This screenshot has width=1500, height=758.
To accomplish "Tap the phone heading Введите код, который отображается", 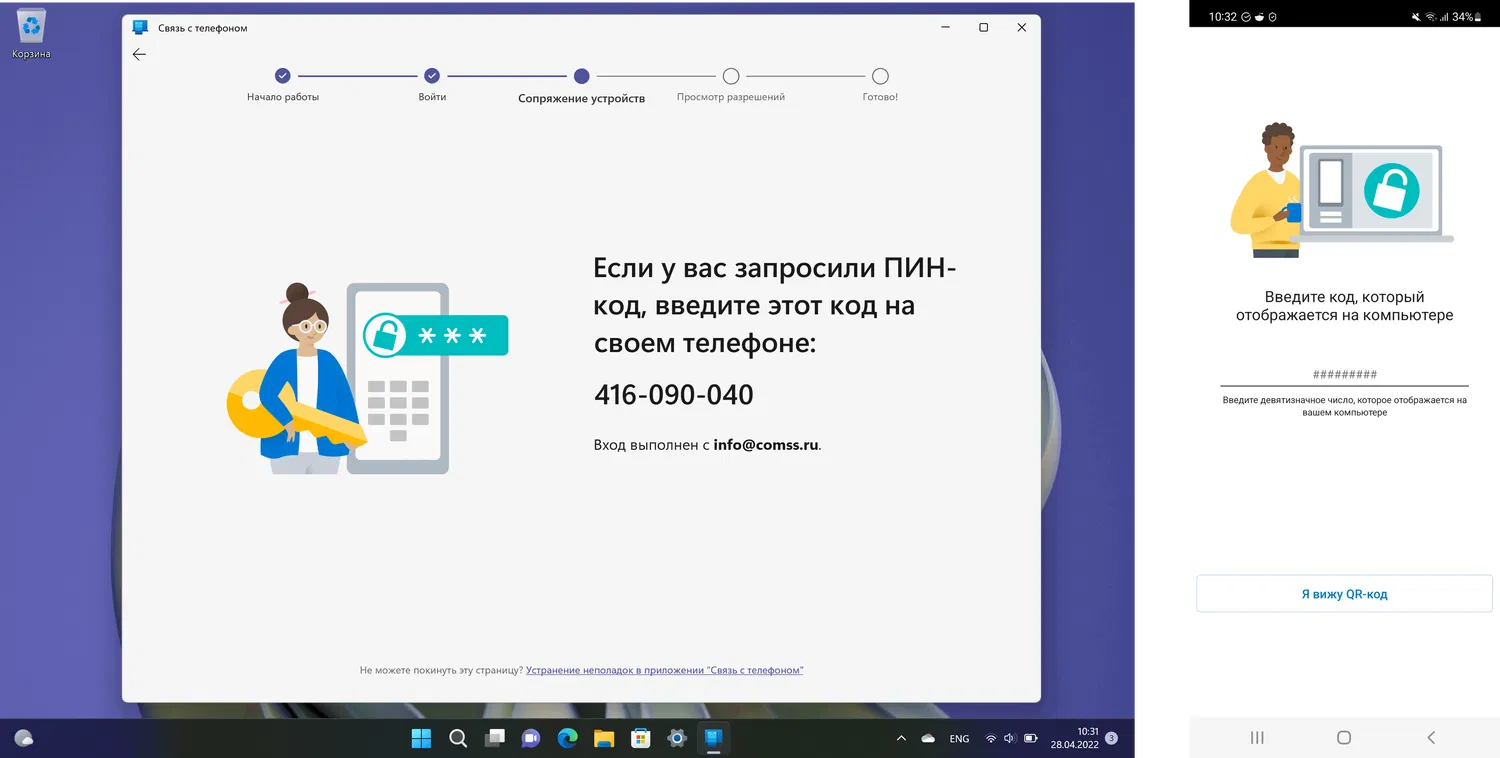I will (x=1344, y=306).
